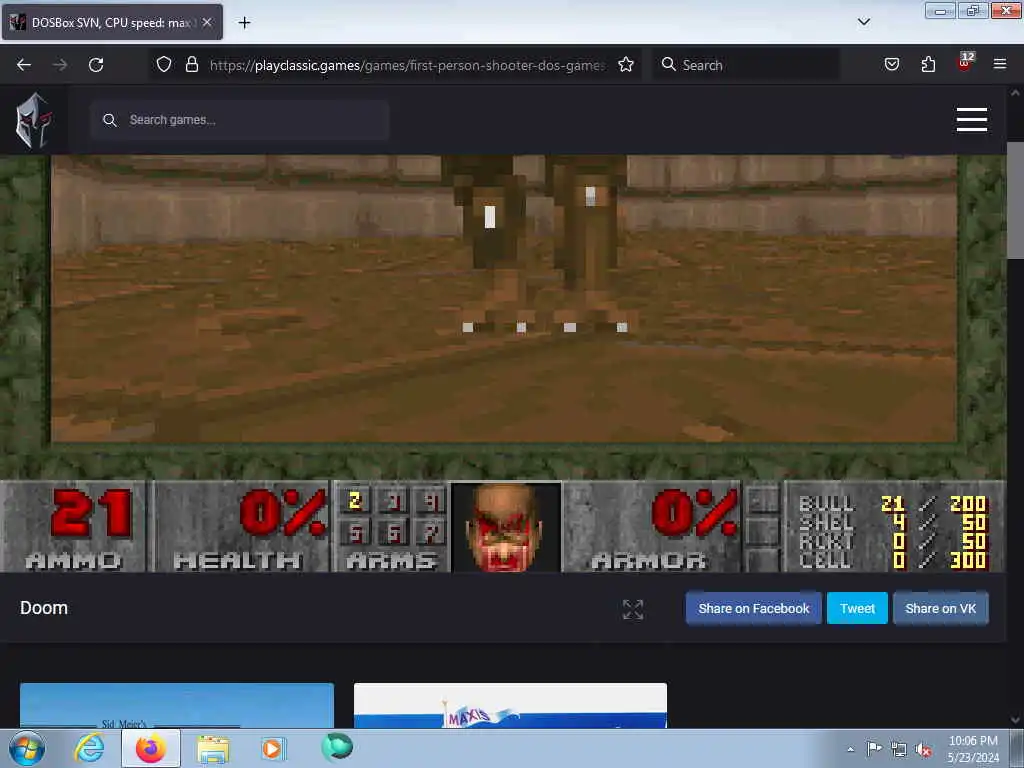Click the knight helmet site logo
Image resolution: width=1024 pixels, height=768 pixels.
point(34,120)
